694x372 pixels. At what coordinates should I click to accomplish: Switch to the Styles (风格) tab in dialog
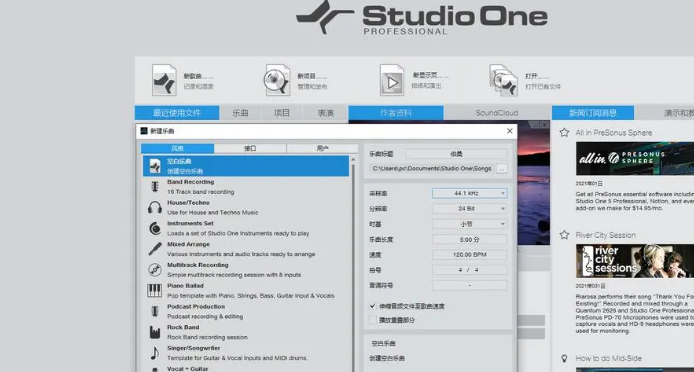[x=177, y=148]
